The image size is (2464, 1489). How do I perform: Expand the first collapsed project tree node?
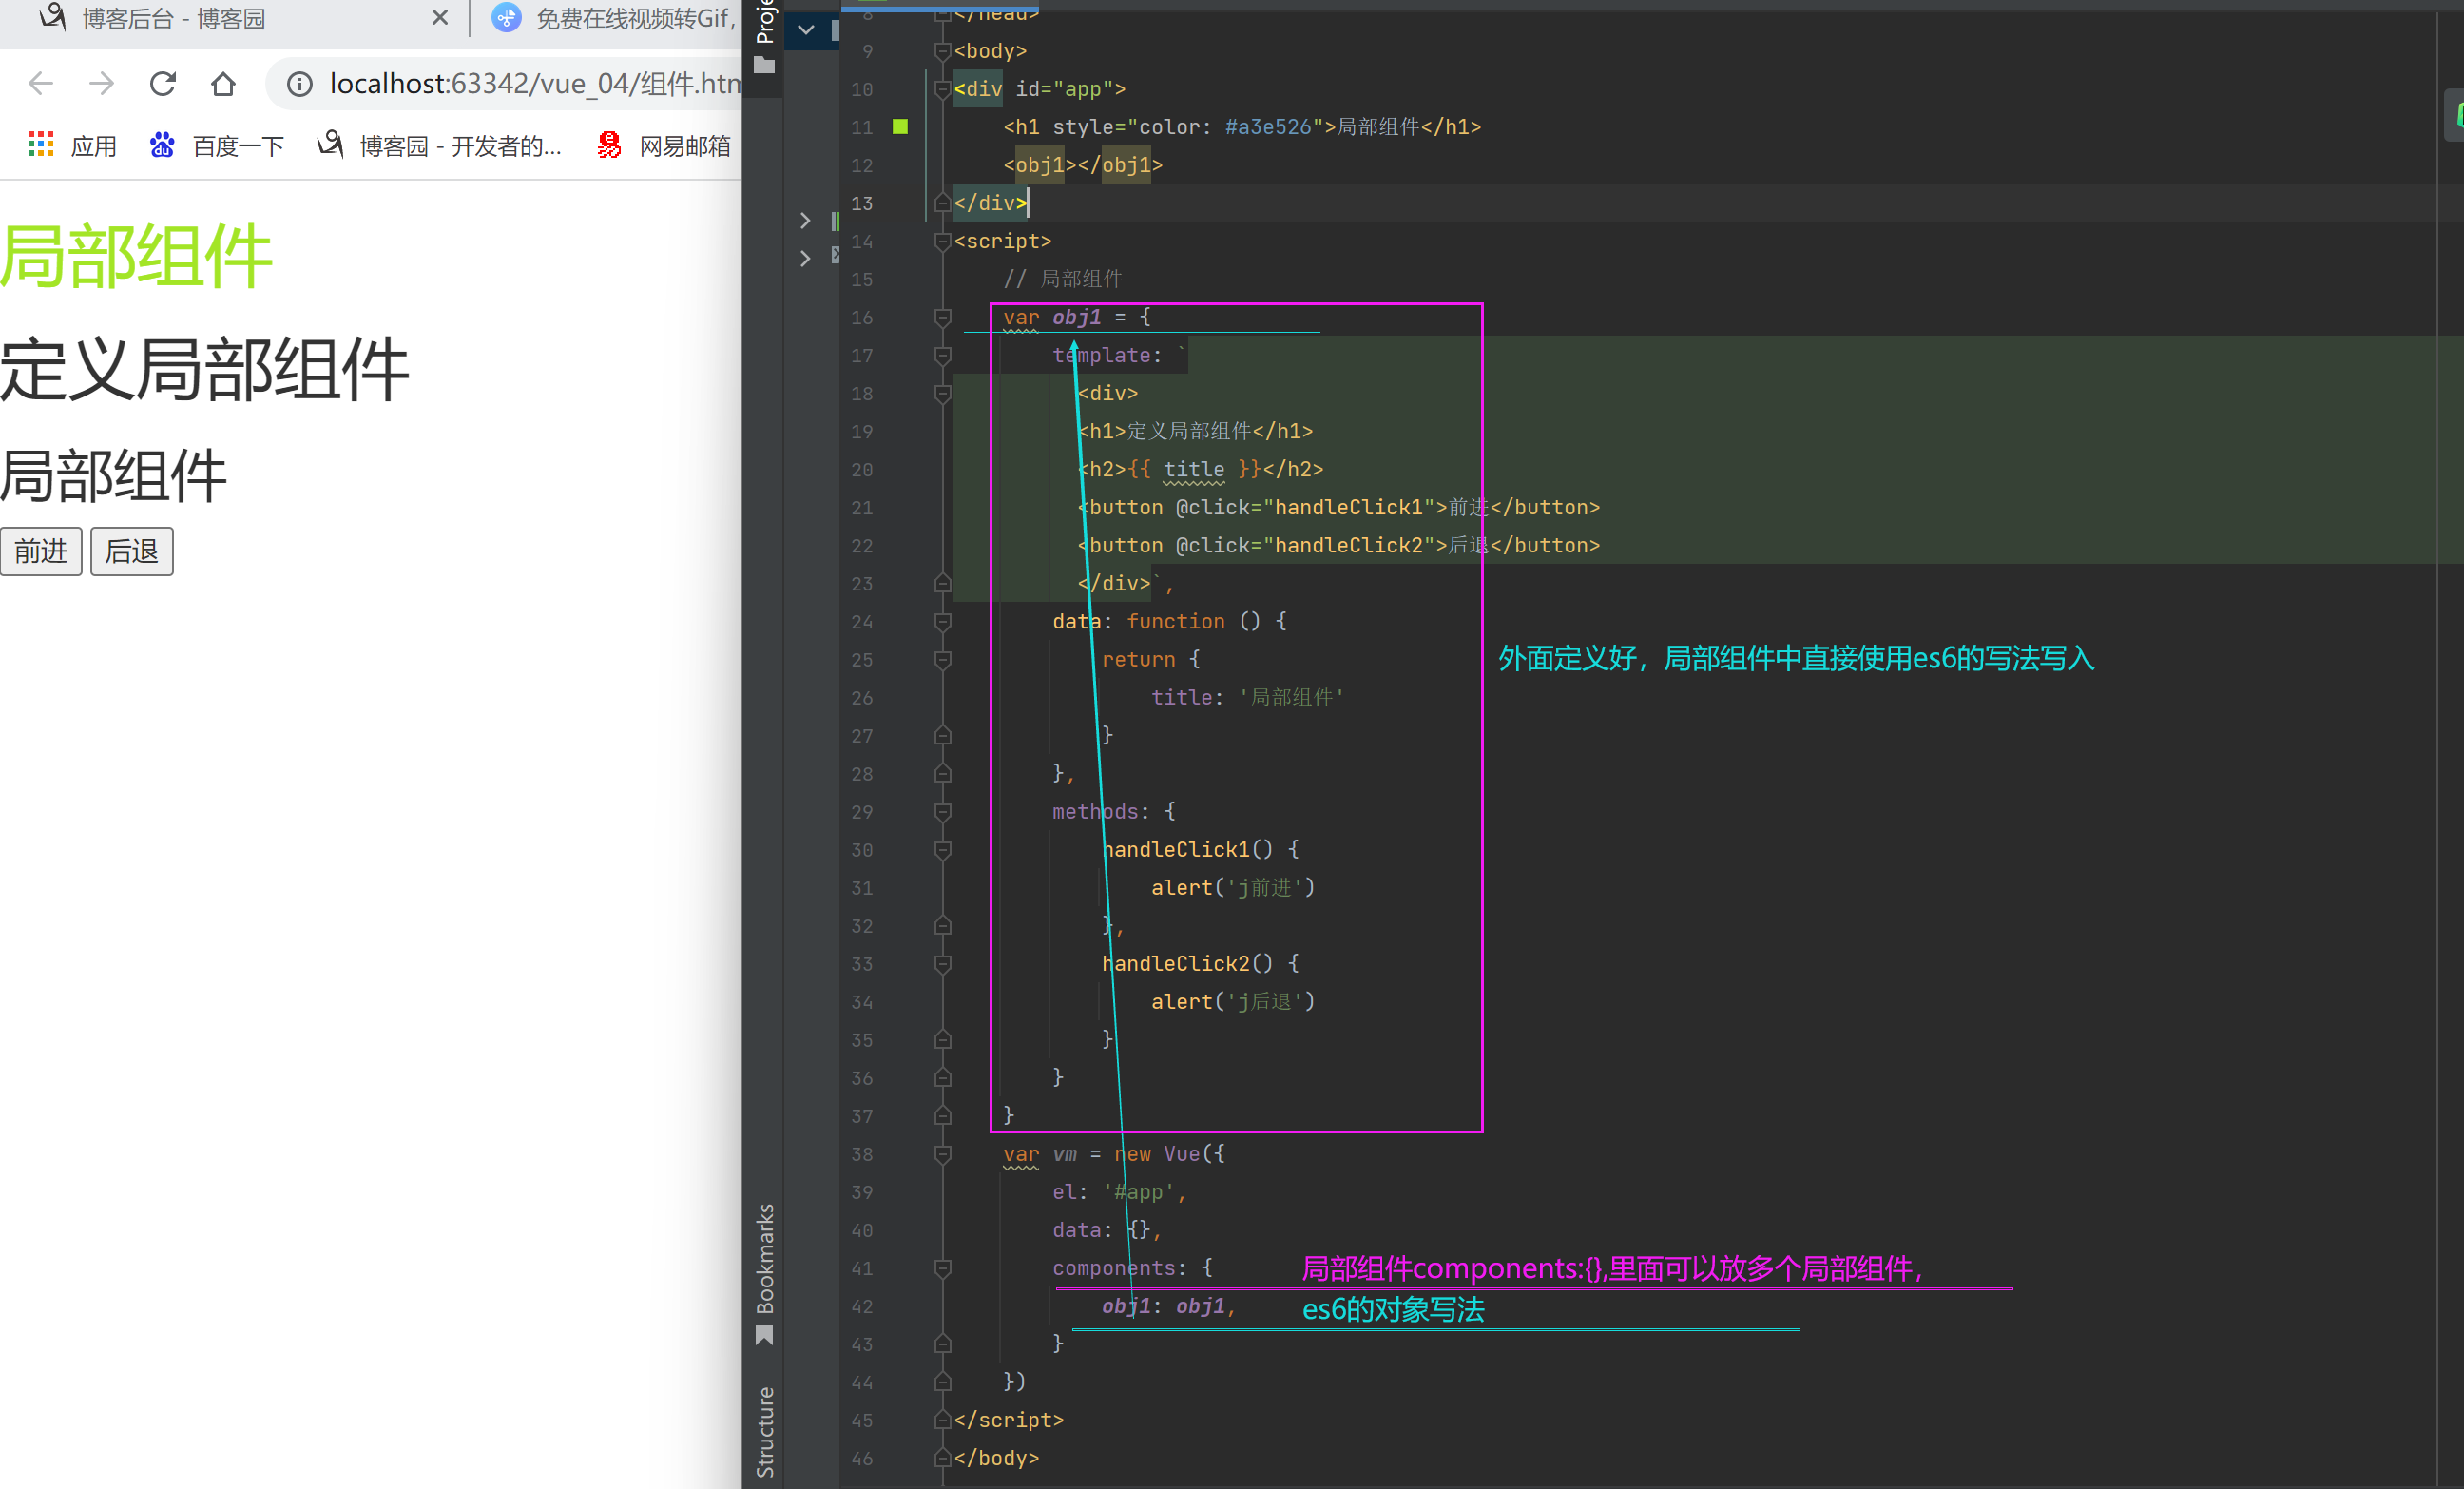806,220
